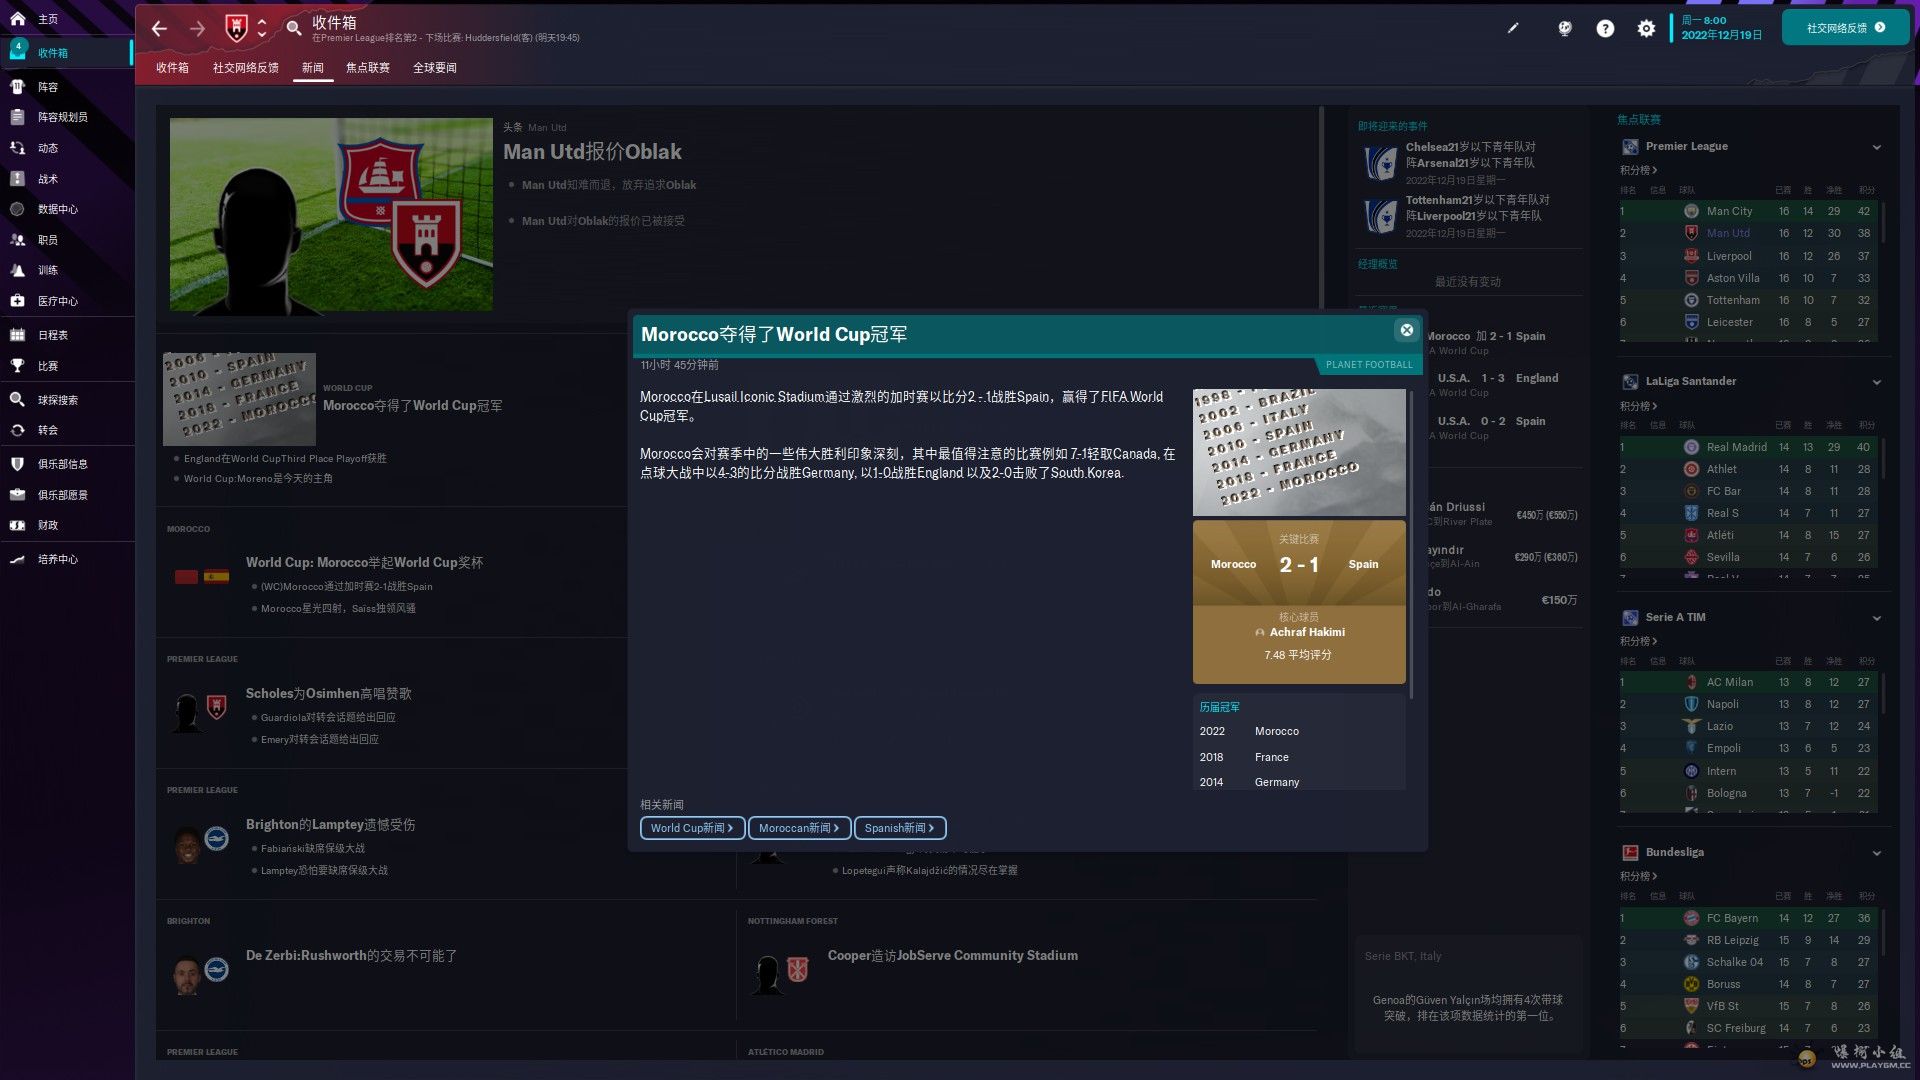This screenshot has height=1080, width=1920.
Task: Open the Finances sidebar icon
Action: coord(17,525)
